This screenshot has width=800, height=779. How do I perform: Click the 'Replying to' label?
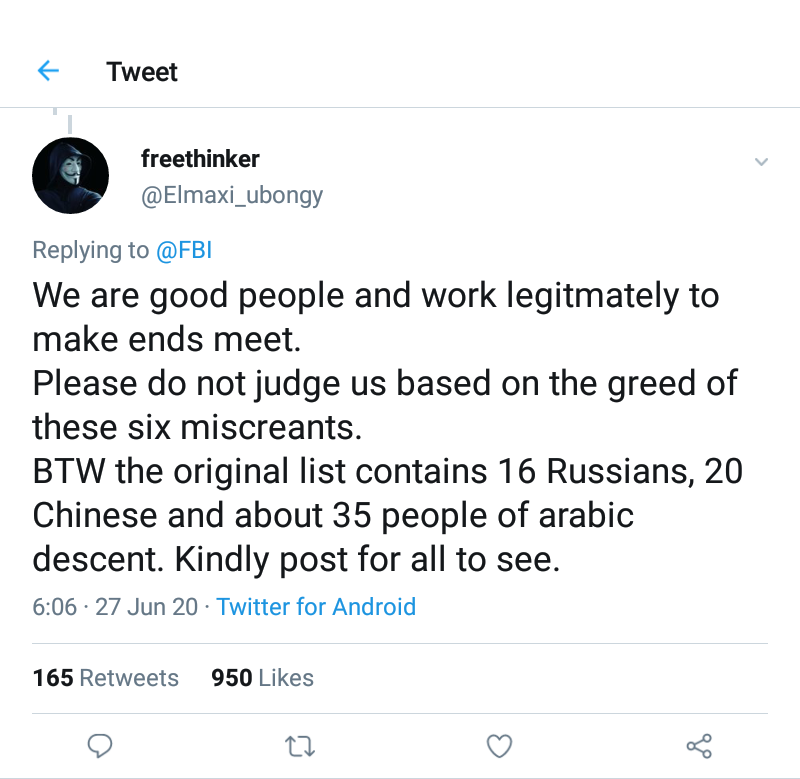(x=90, y=250)
